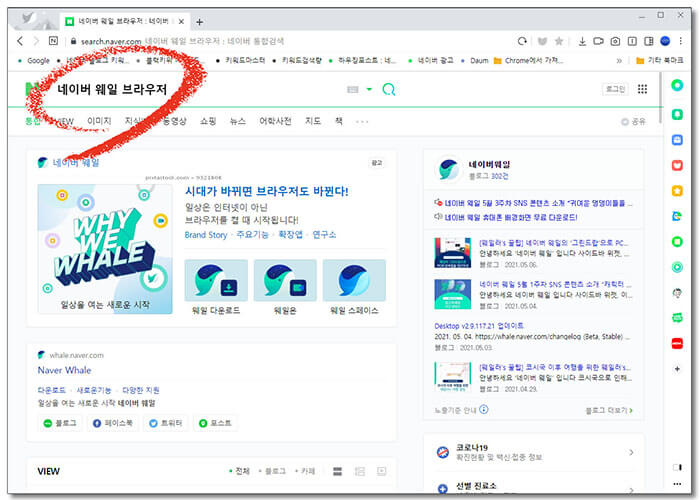Image resolution: width=700 pixels, height=500 pixels.
Task: Open the Chrome에서 가져... bookmark folder
Action: (x=529, y=60)
